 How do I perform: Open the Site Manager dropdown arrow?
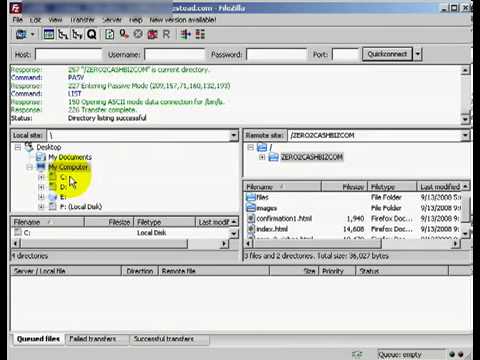click(x=32, y=34)
